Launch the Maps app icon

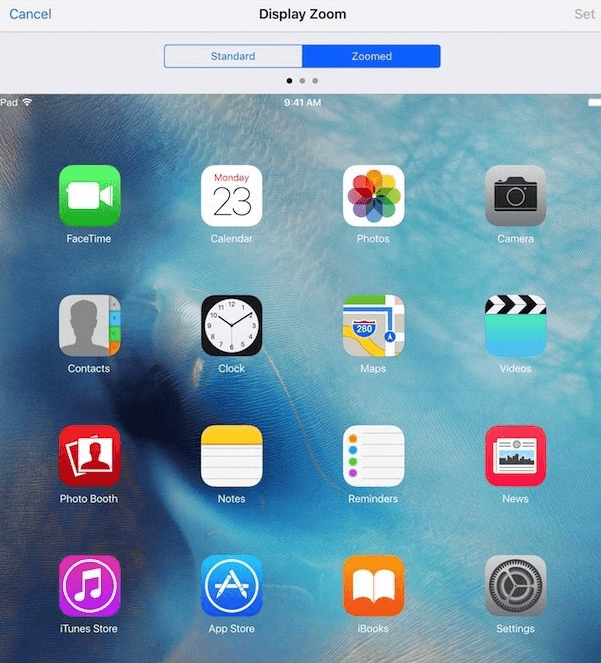[373, 326]
